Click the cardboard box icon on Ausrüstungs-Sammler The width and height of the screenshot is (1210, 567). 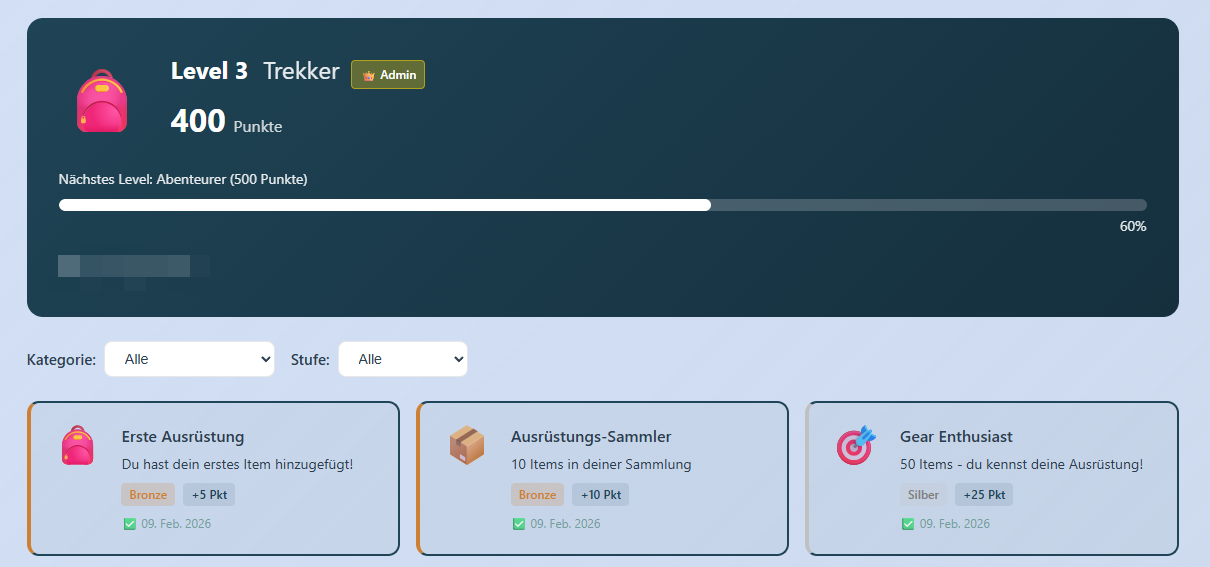[466, 445]
